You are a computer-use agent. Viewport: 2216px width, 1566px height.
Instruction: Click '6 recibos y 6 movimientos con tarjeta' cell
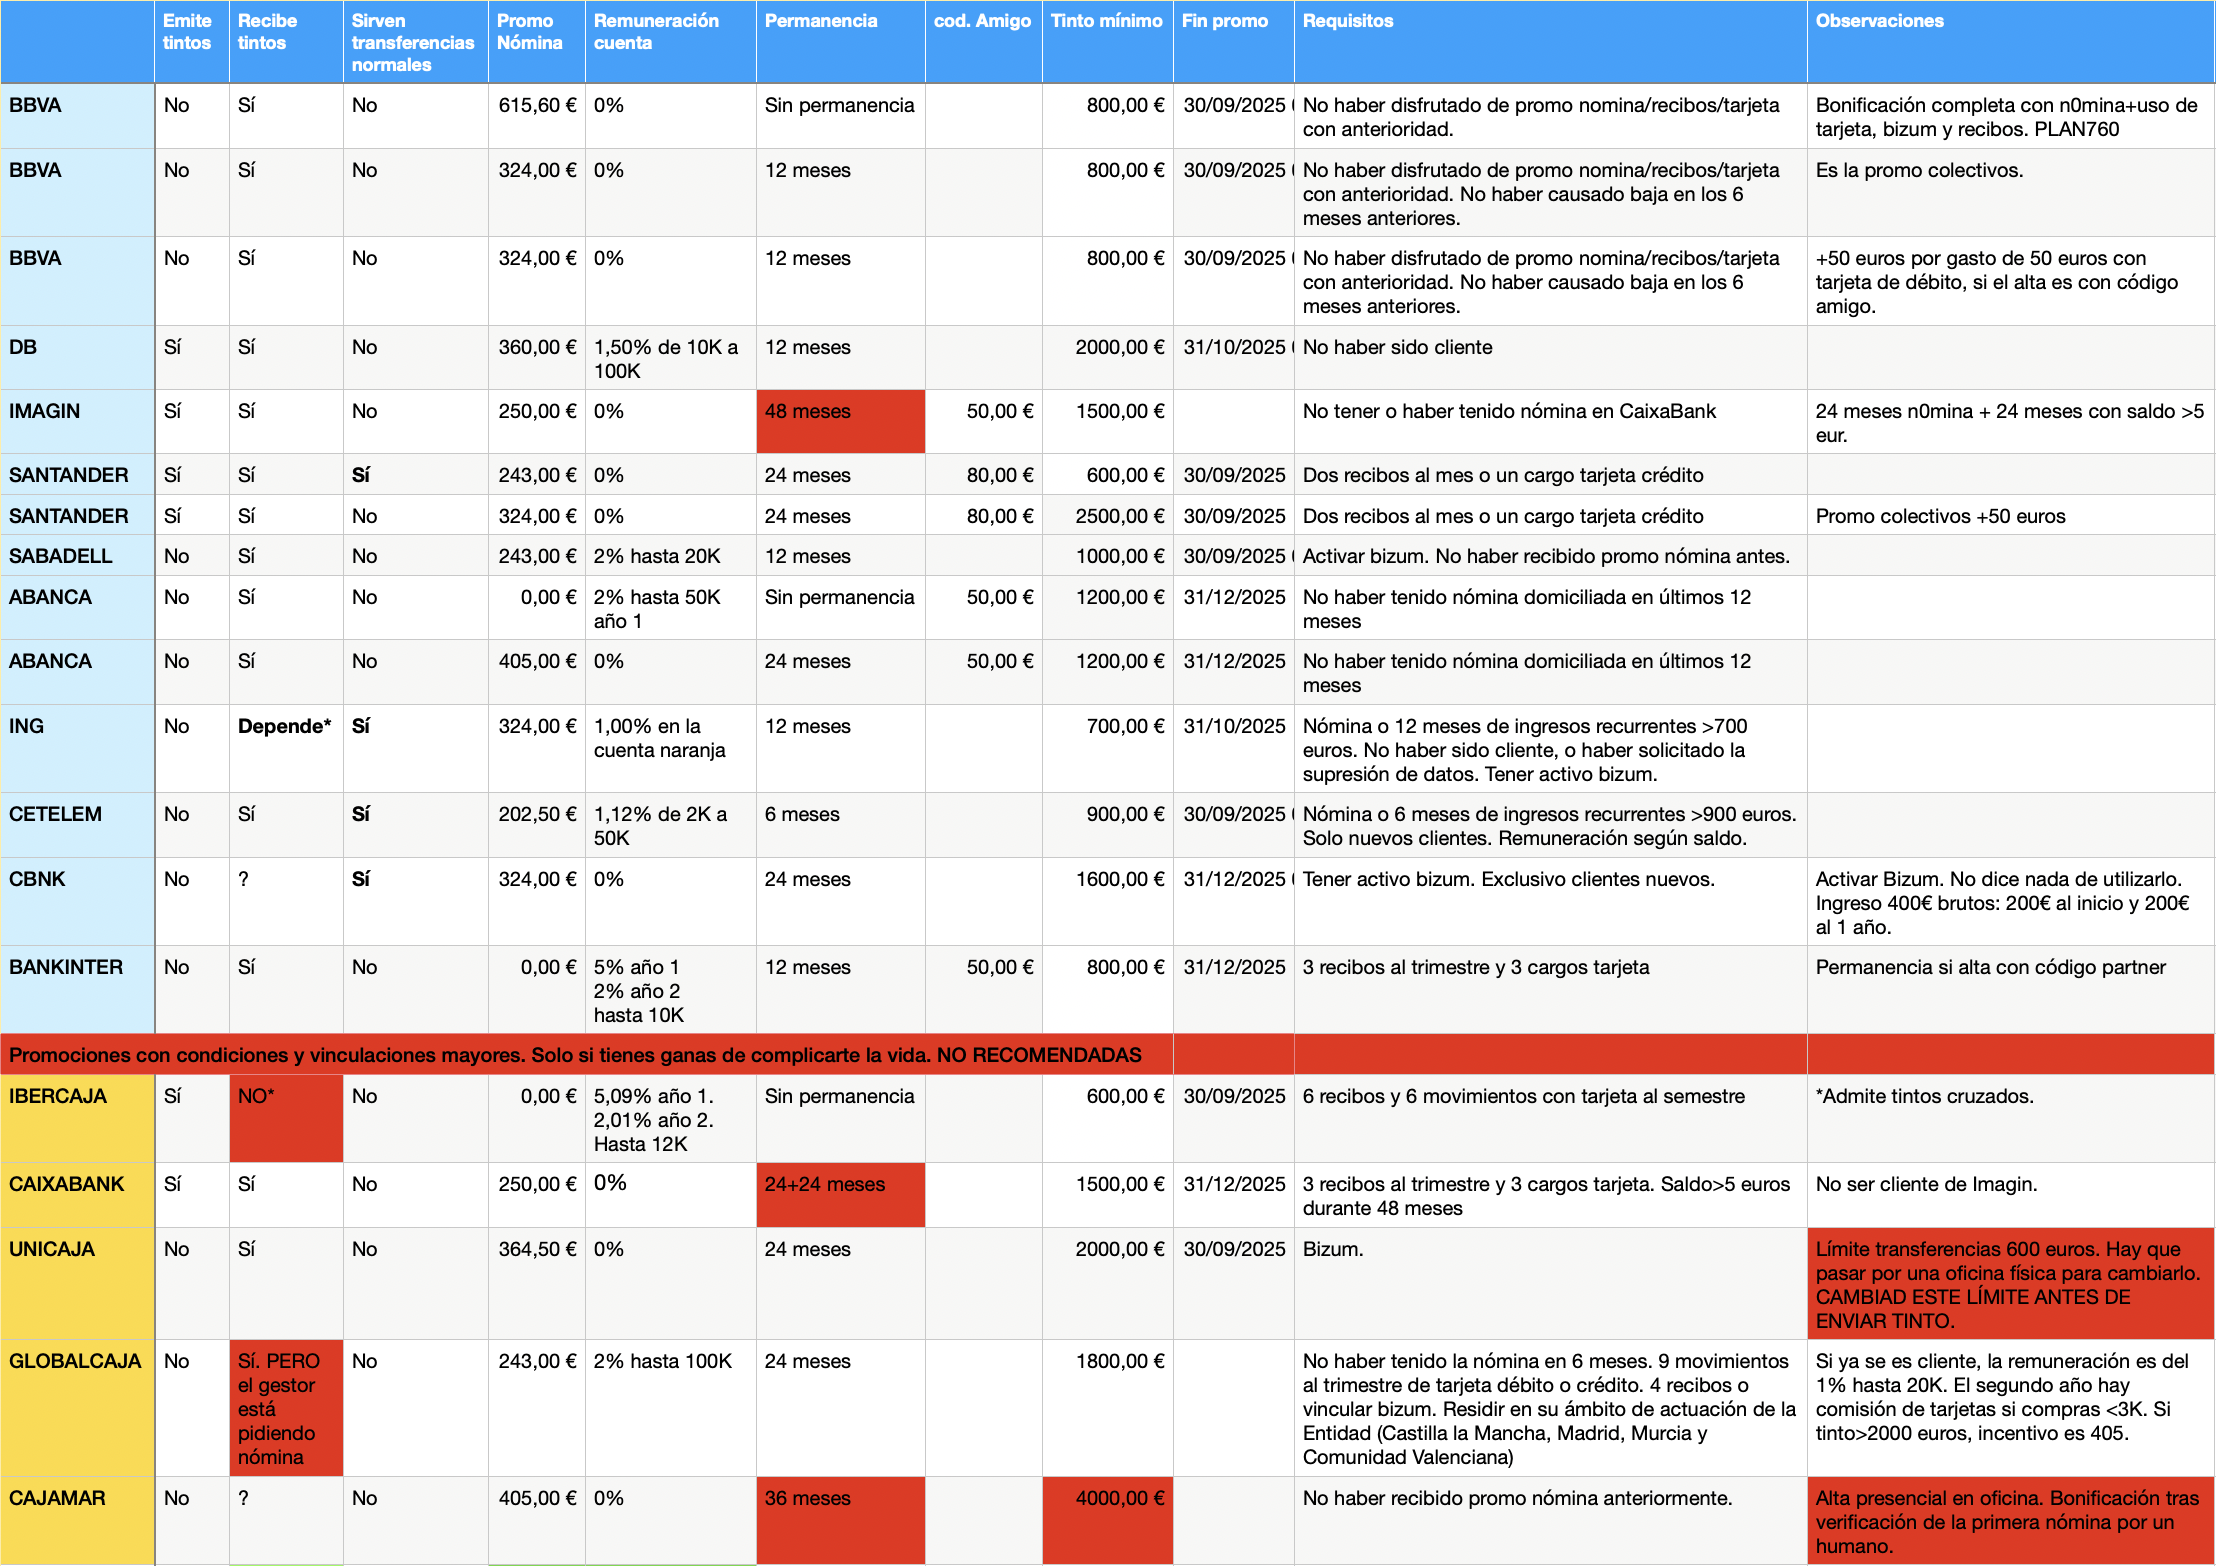pos(1551,1118)
